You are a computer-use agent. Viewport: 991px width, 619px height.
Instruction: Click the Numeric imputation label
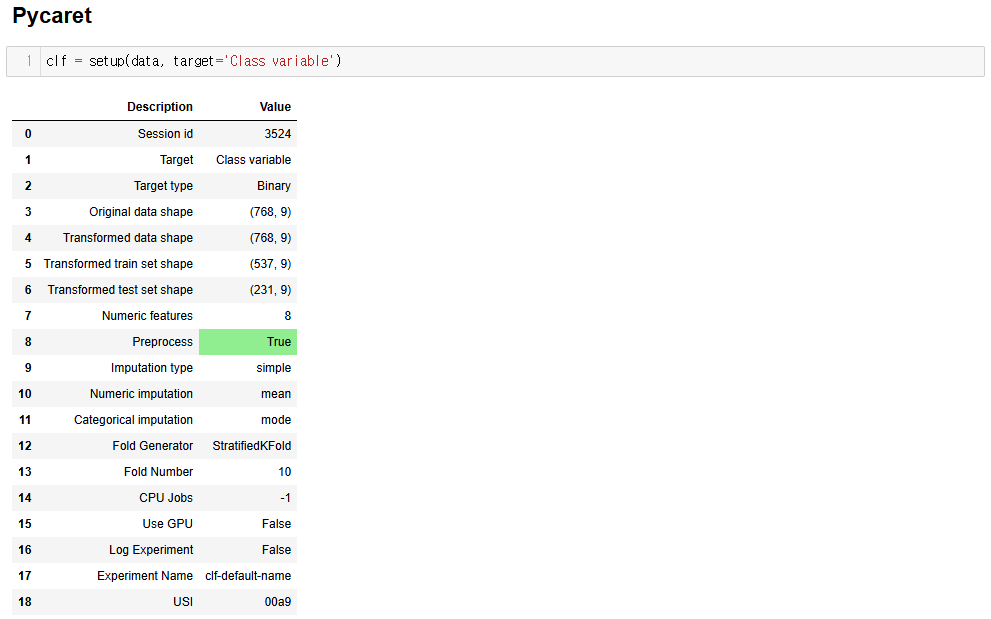(x=141, y=393)
